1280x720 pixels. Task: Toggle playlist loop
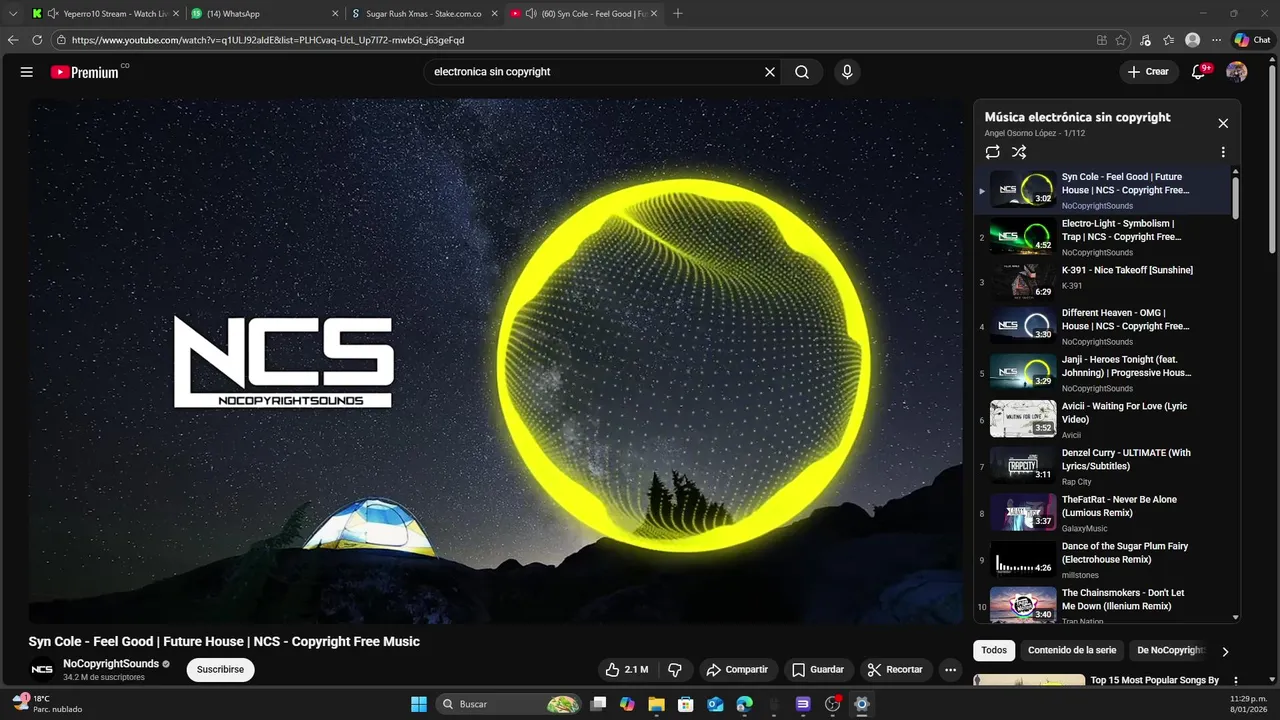tap(992, 152)
